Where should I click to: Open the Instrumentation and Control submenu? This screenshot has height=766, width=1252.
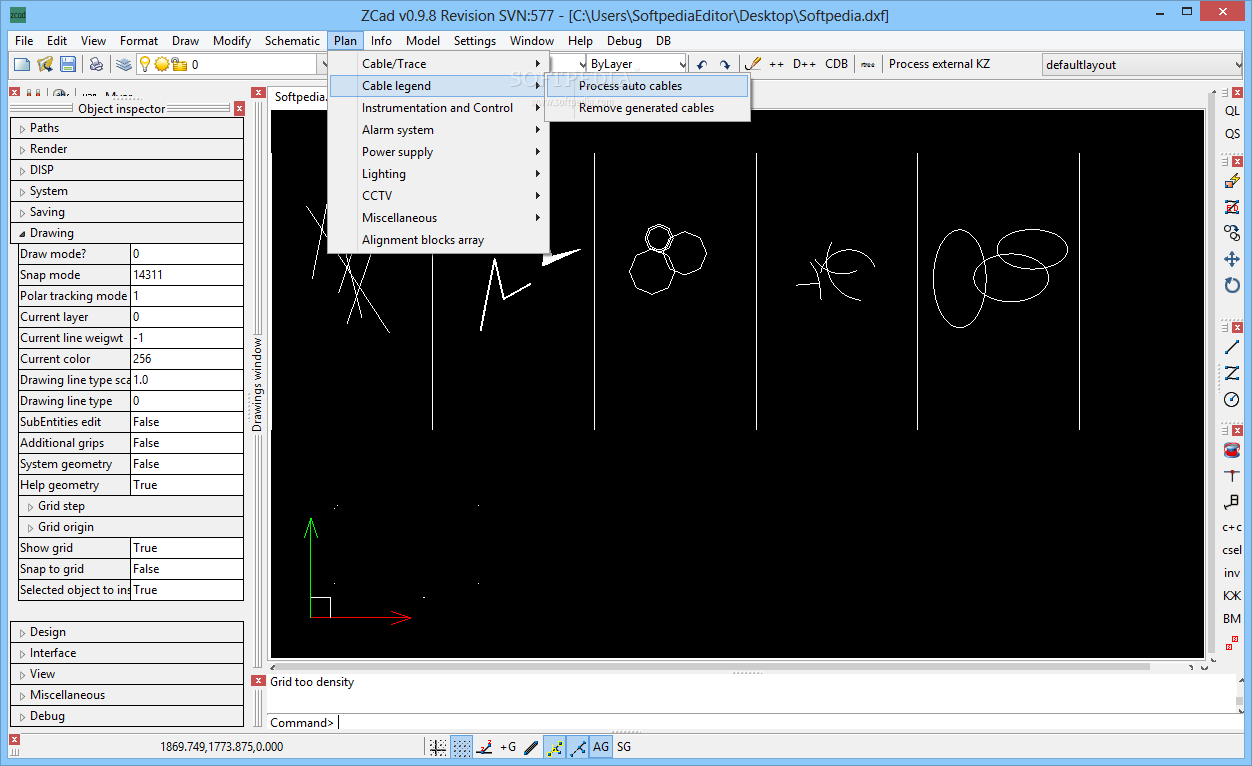click(x=439, y=108)
